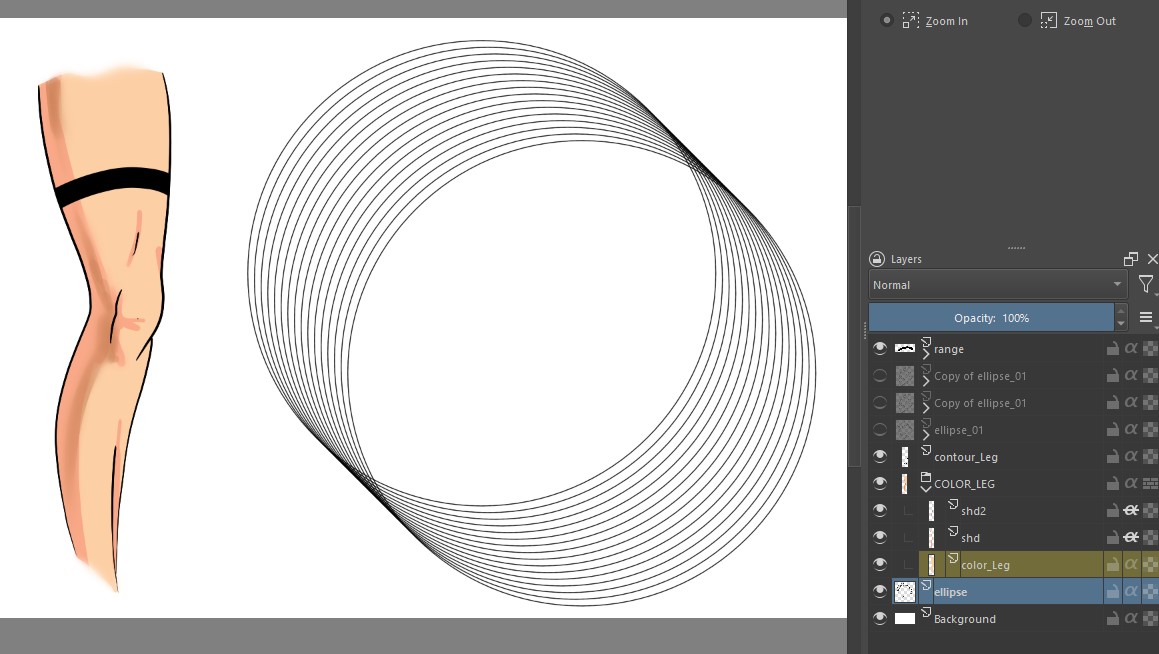Image resolution: width=1159 pixels, height=654 pixels.
Task: Toggle alpha lock on Background layer
Action: (x=1150, y=619)
